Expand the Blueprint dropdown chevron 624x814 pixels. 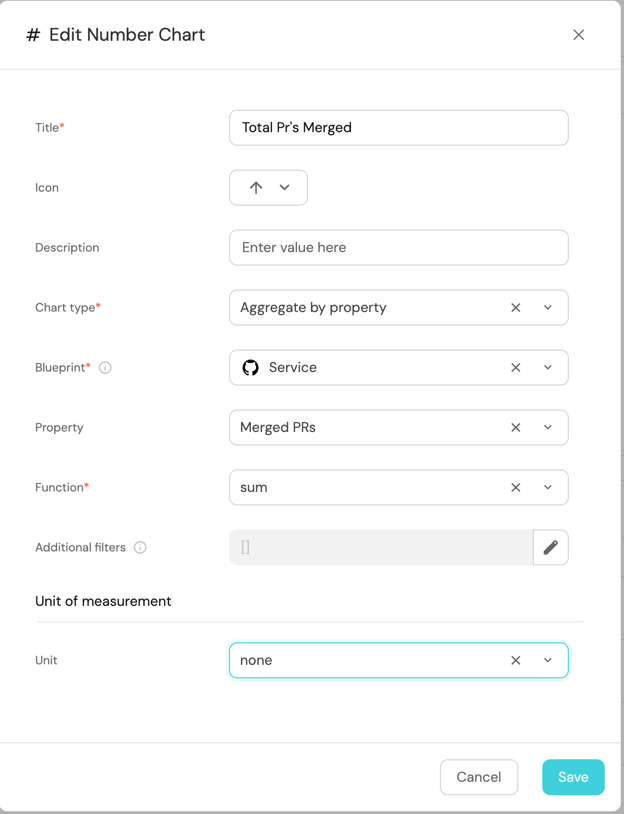click(x=548, y=368)
